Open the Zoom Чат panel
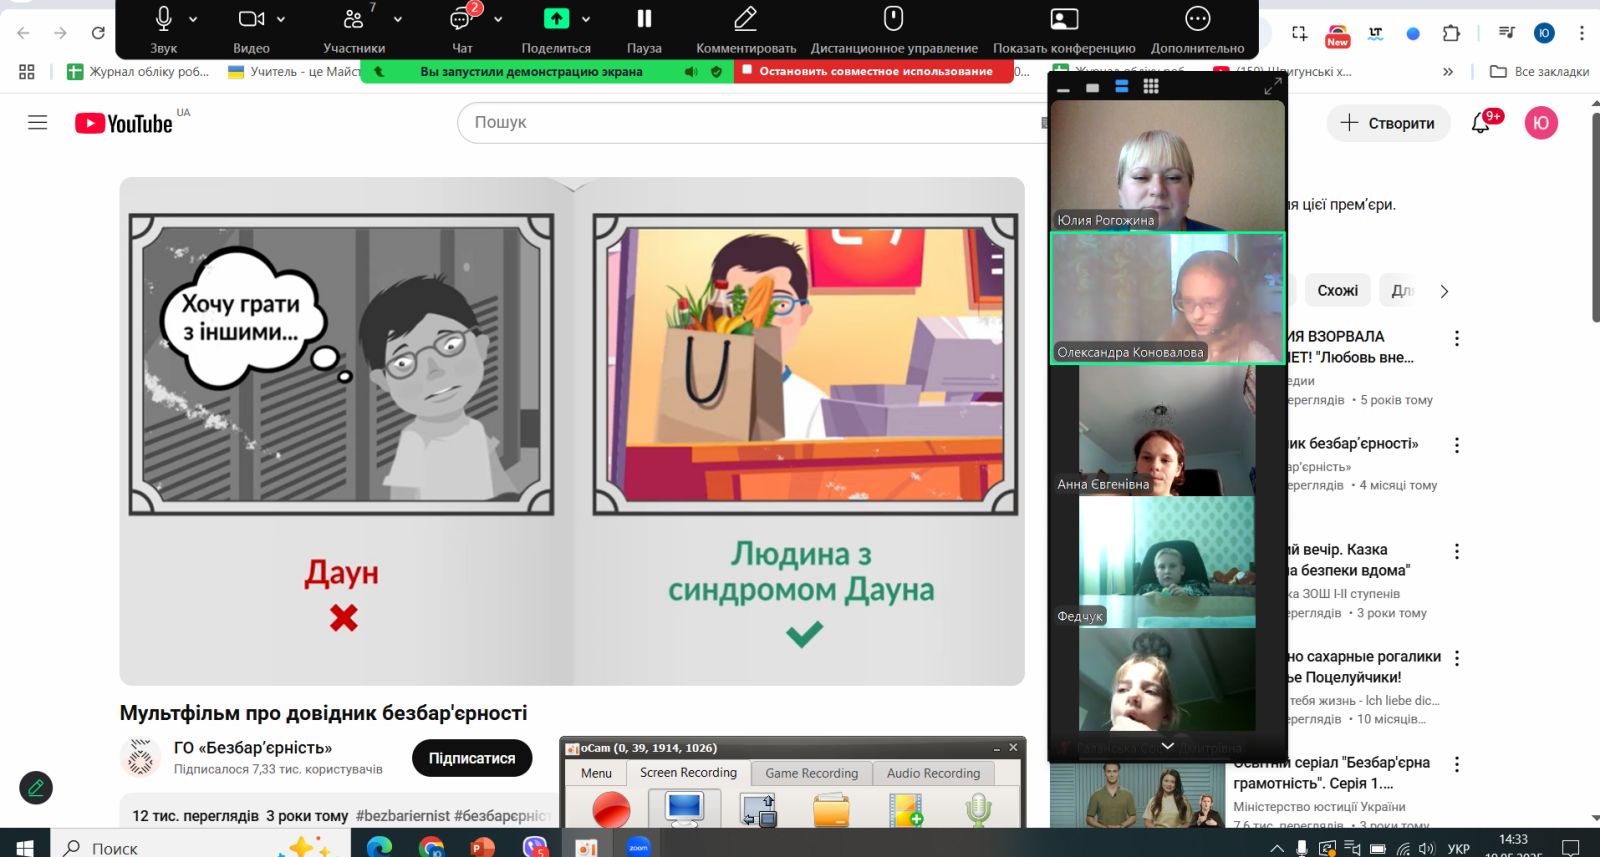 point(461,19)
